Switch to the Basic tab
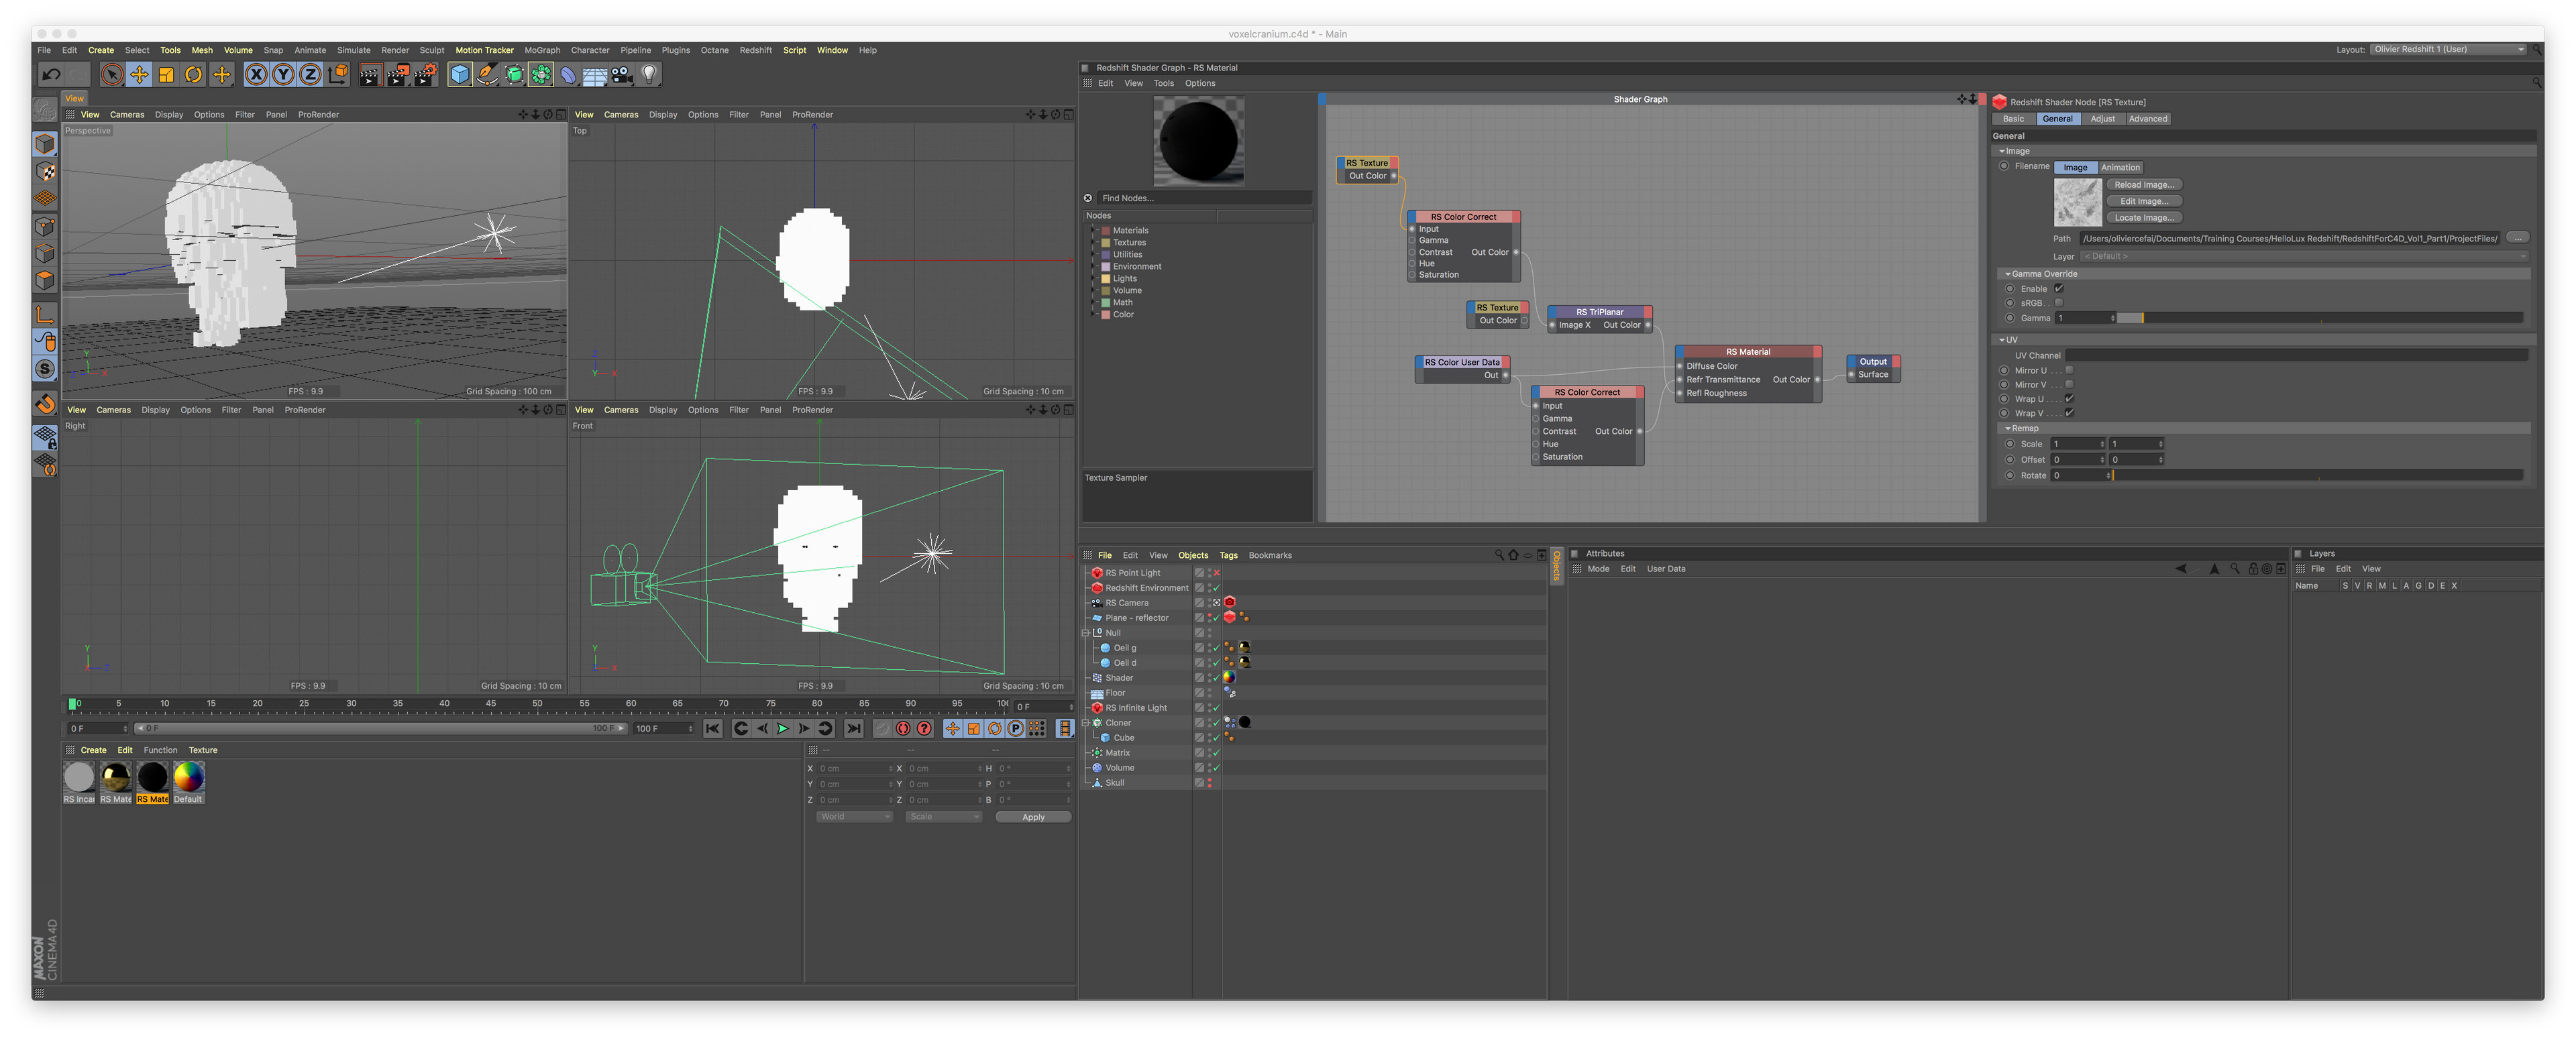The width and height of the screenshot is (2576, 1038). click(2014, 119)
